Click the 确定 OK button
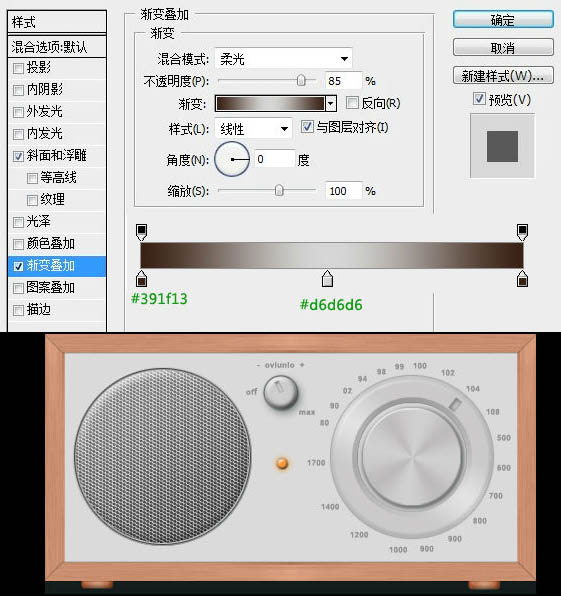Screen dimensions: 561x596 (x=503, y=20)
